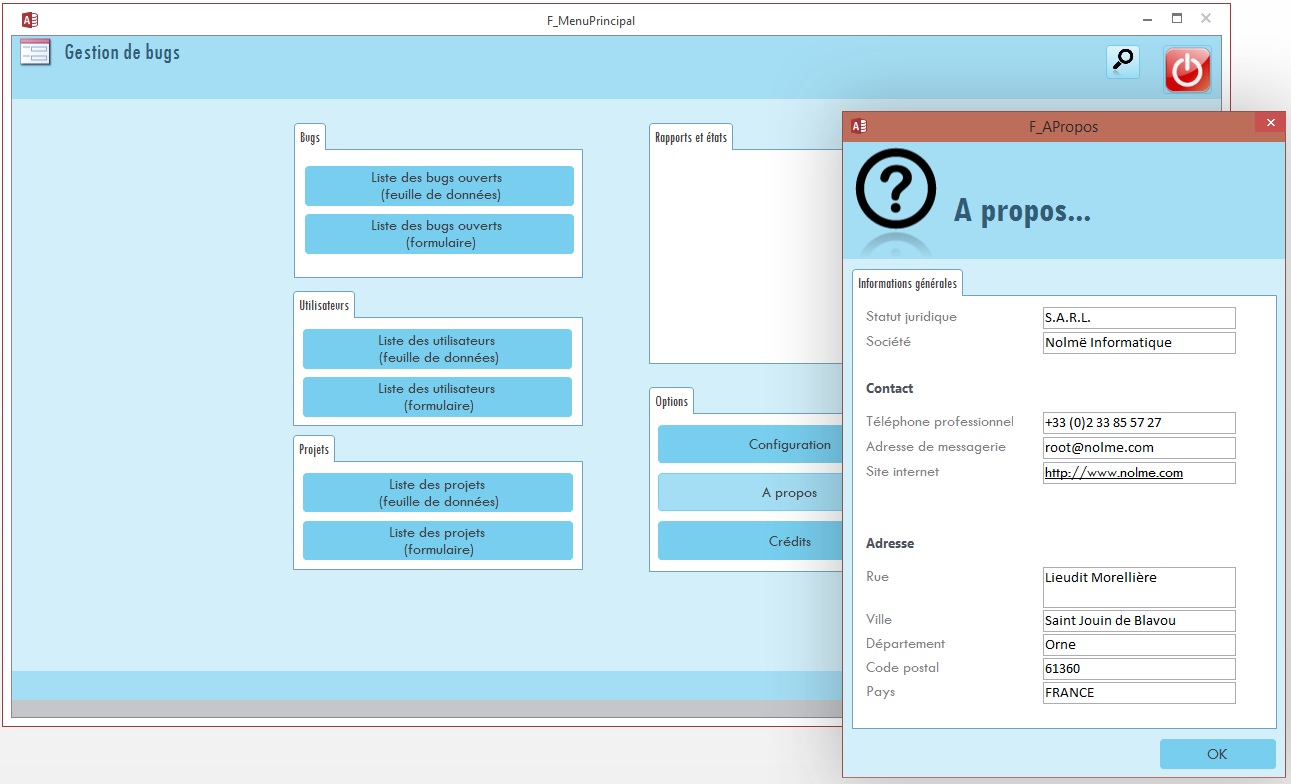Viewport: 1291px width, 784px height.
Task: Click the A propos... heading
Action: [x=1022, y=211]
